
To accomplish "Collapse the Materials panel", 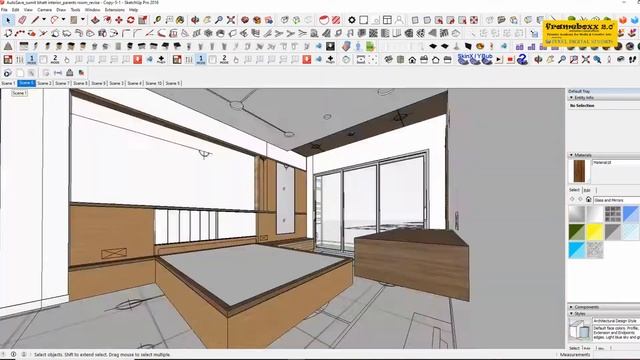I will [571, 155].
